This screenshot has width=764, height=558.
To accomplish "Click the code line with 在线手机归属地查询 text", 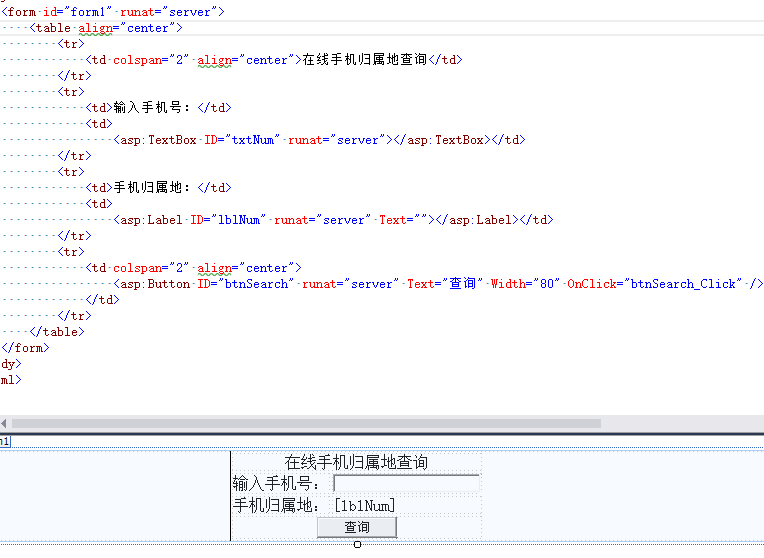I will click(274, 59).
